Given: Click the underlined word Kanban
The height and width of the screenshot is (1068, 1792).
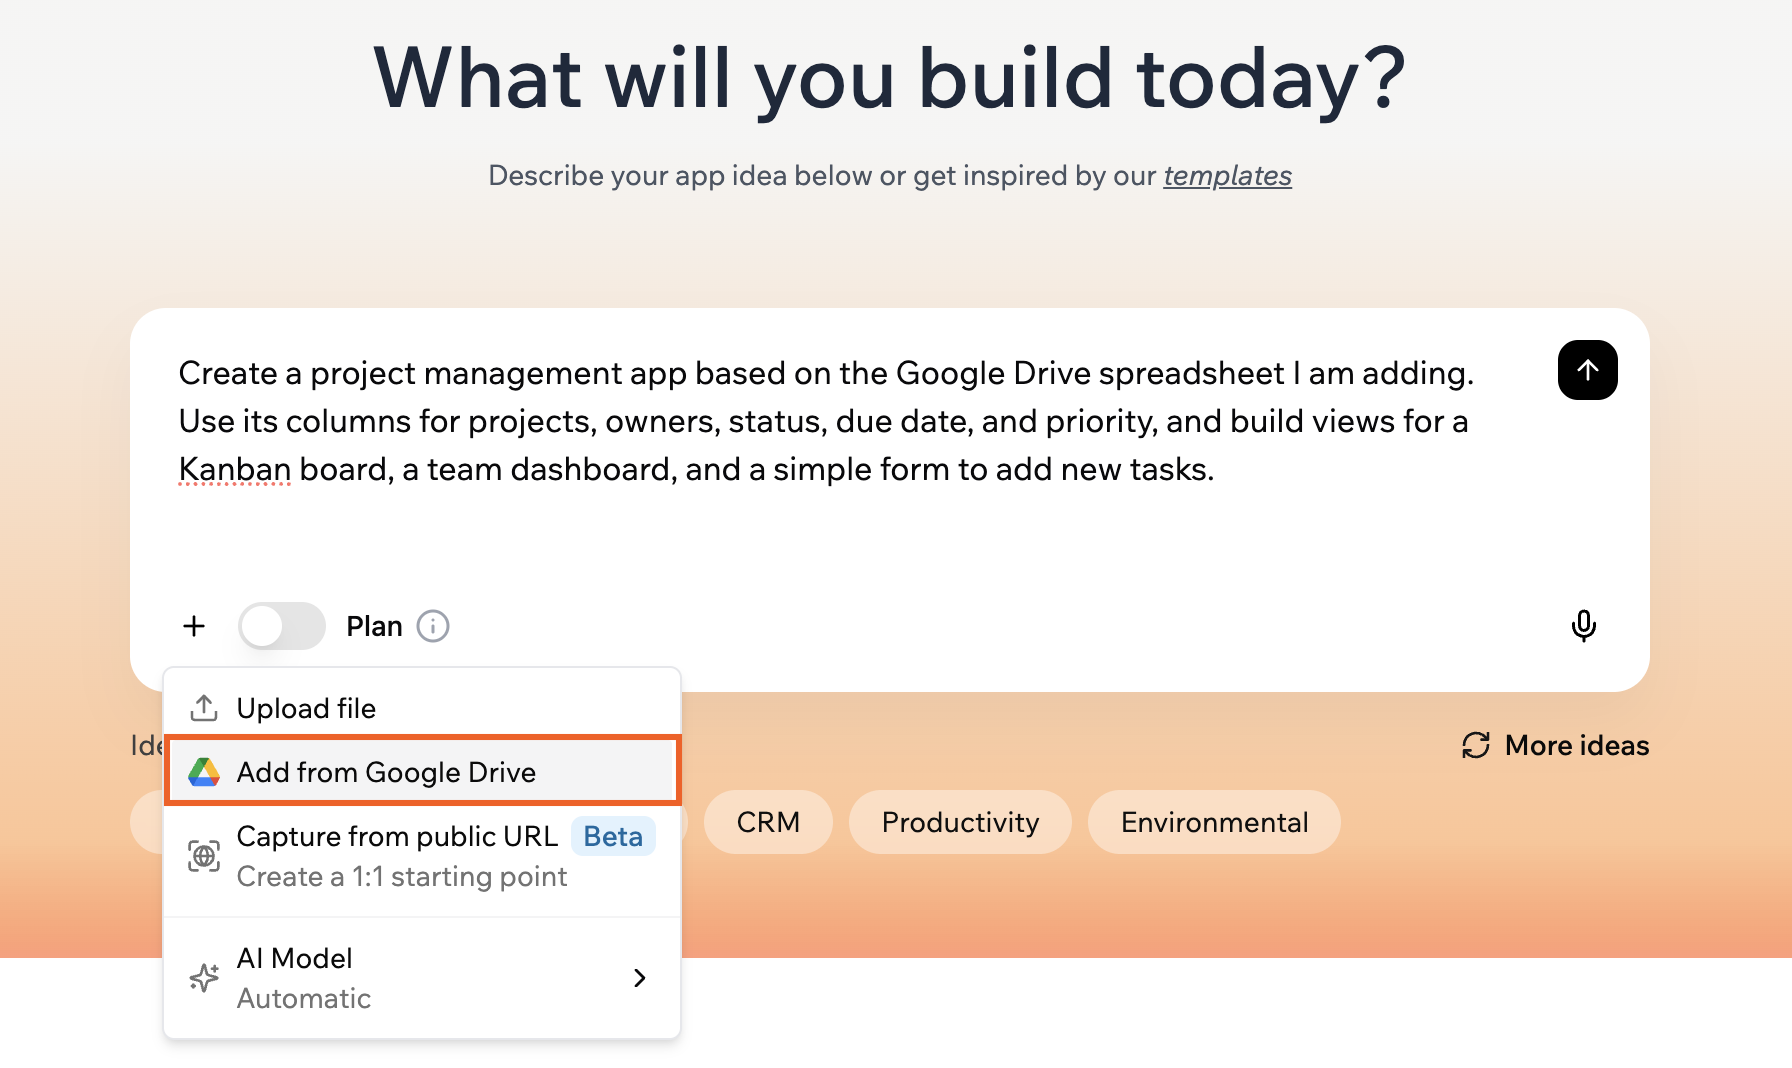Looking at the screenshot, I should 235,469.
